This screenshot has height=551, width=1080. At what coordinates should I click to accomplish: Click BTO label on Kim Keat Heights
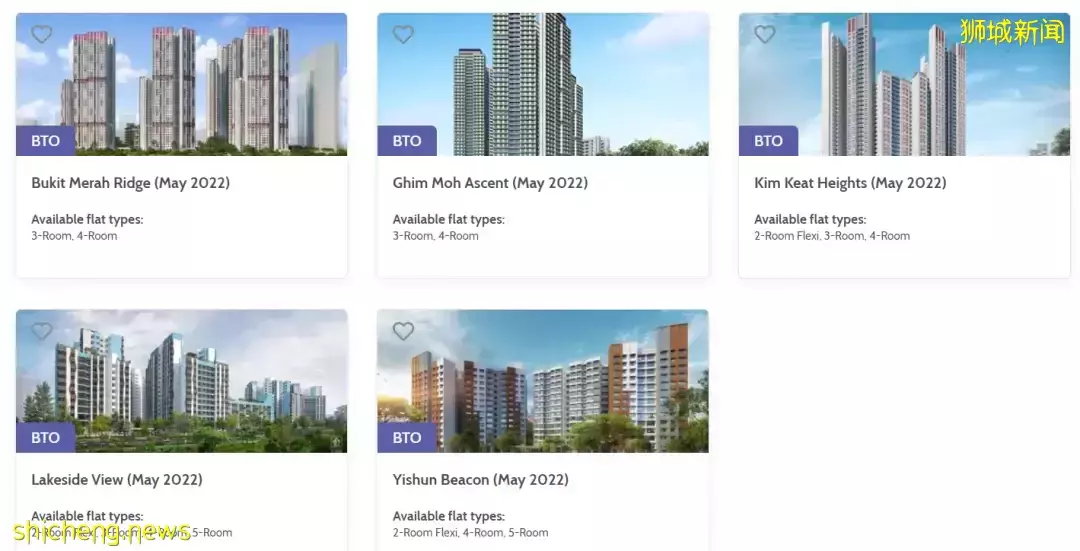tap(769, 141)
